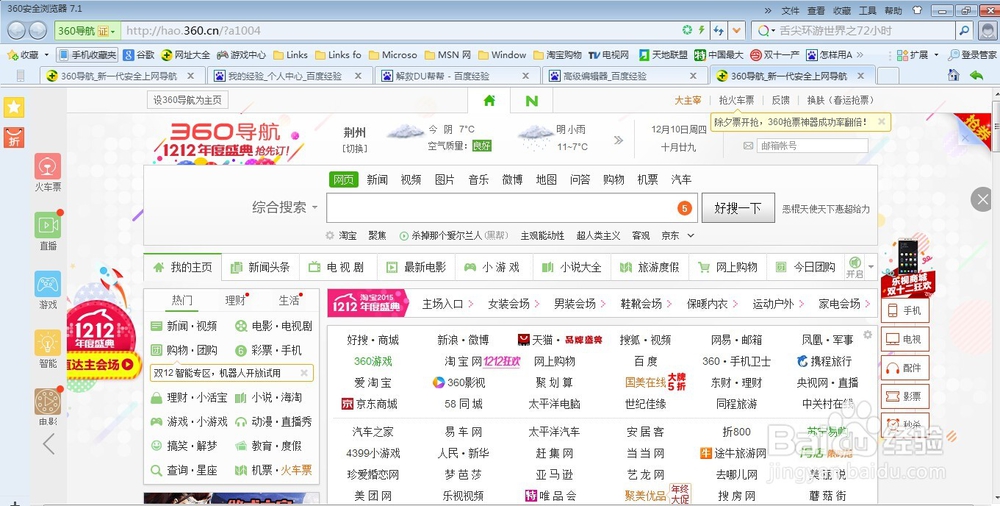Click the 好搜一下 search button
This screenshot has width=1000, height=506.
coord(738,208)
